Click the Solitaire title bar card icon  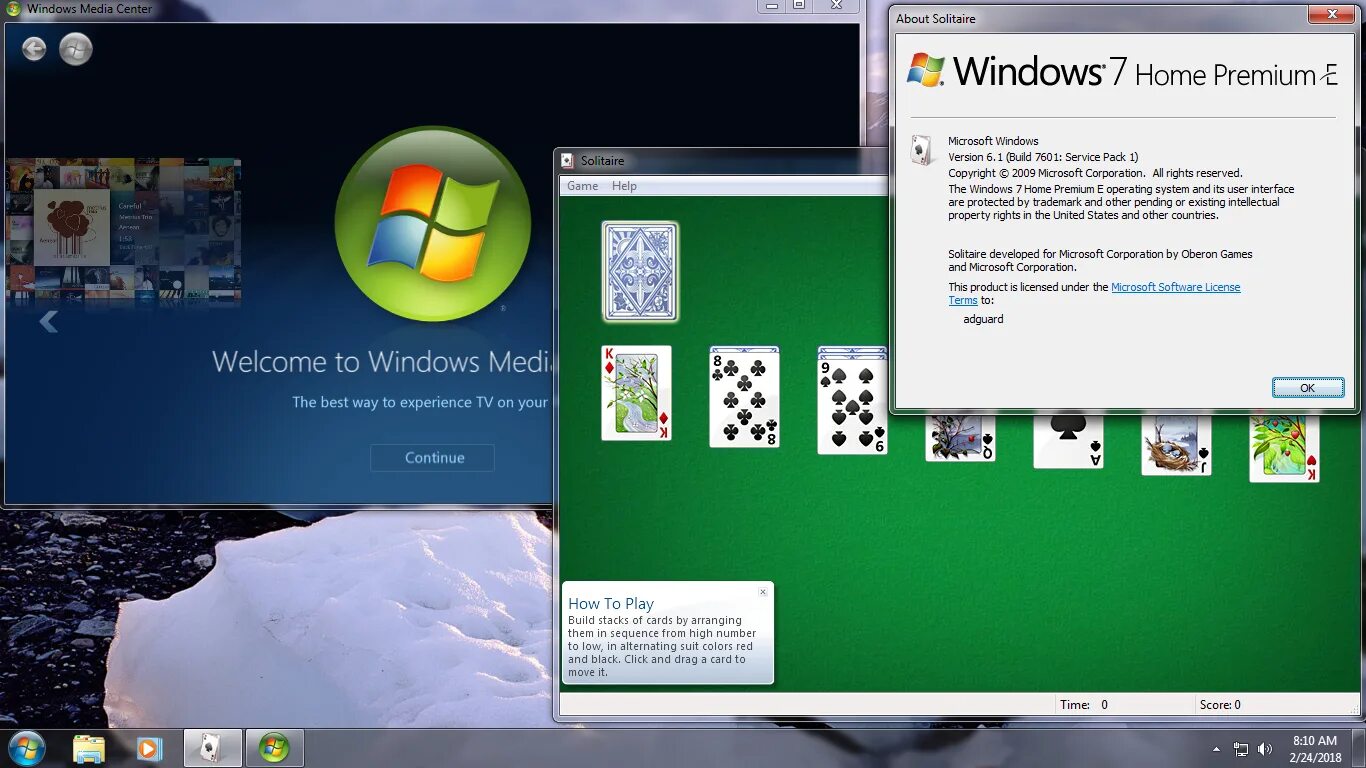(x=567, y=160)
